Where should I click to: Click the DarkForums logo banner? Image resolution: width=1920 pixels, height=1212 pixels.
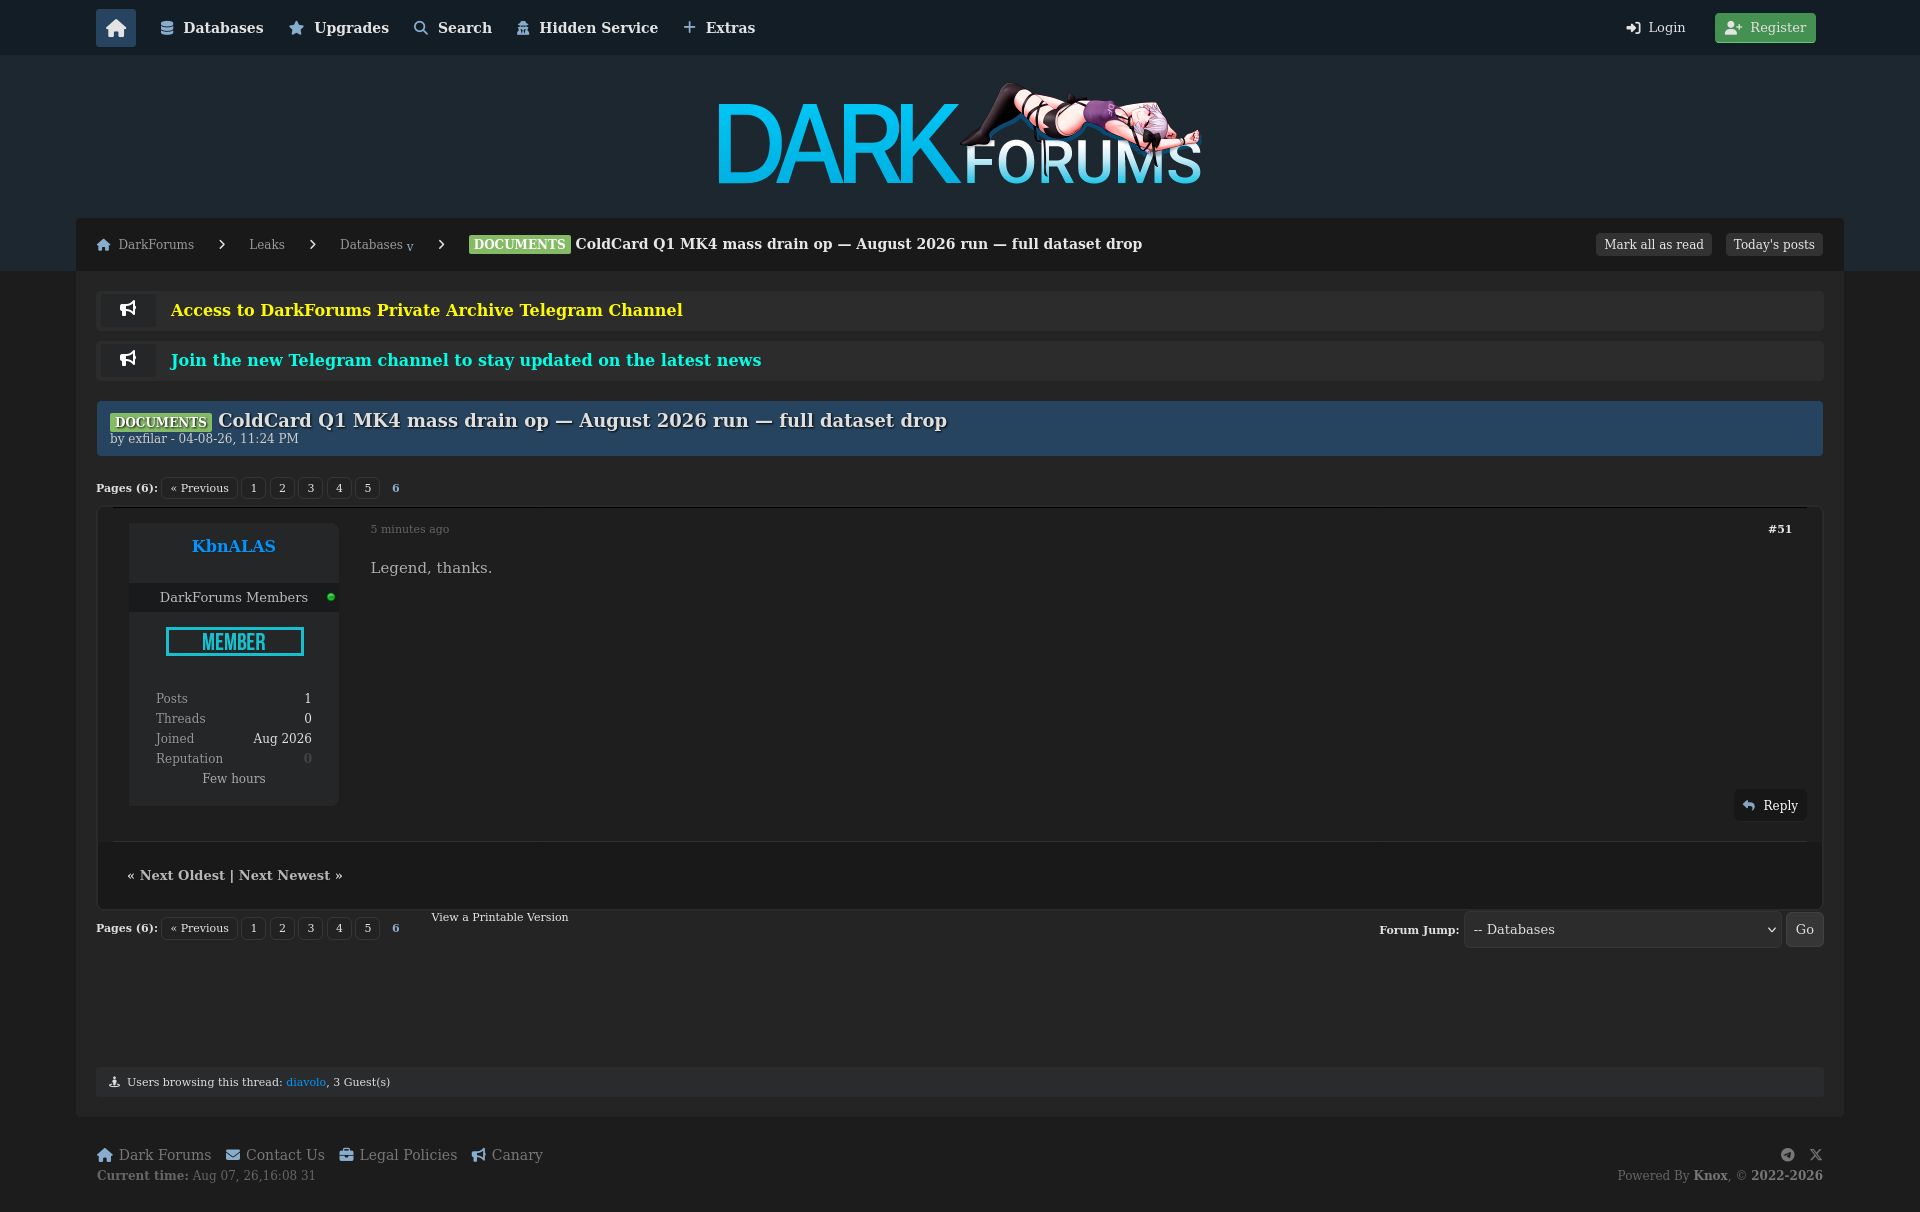(x=959, y=135)
